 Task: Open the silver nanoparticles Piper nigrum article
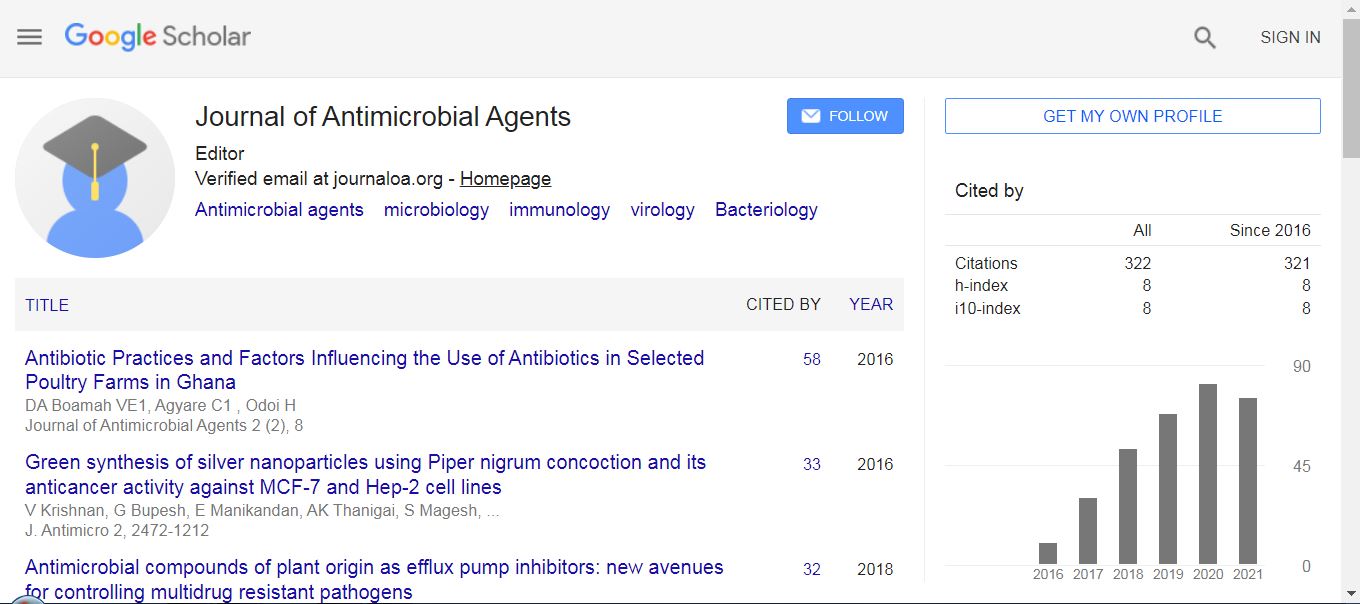point(365,475)
